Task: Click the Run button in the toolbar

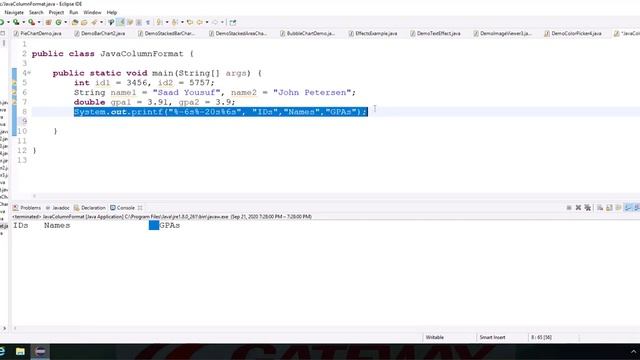Action: click(2, 22)
